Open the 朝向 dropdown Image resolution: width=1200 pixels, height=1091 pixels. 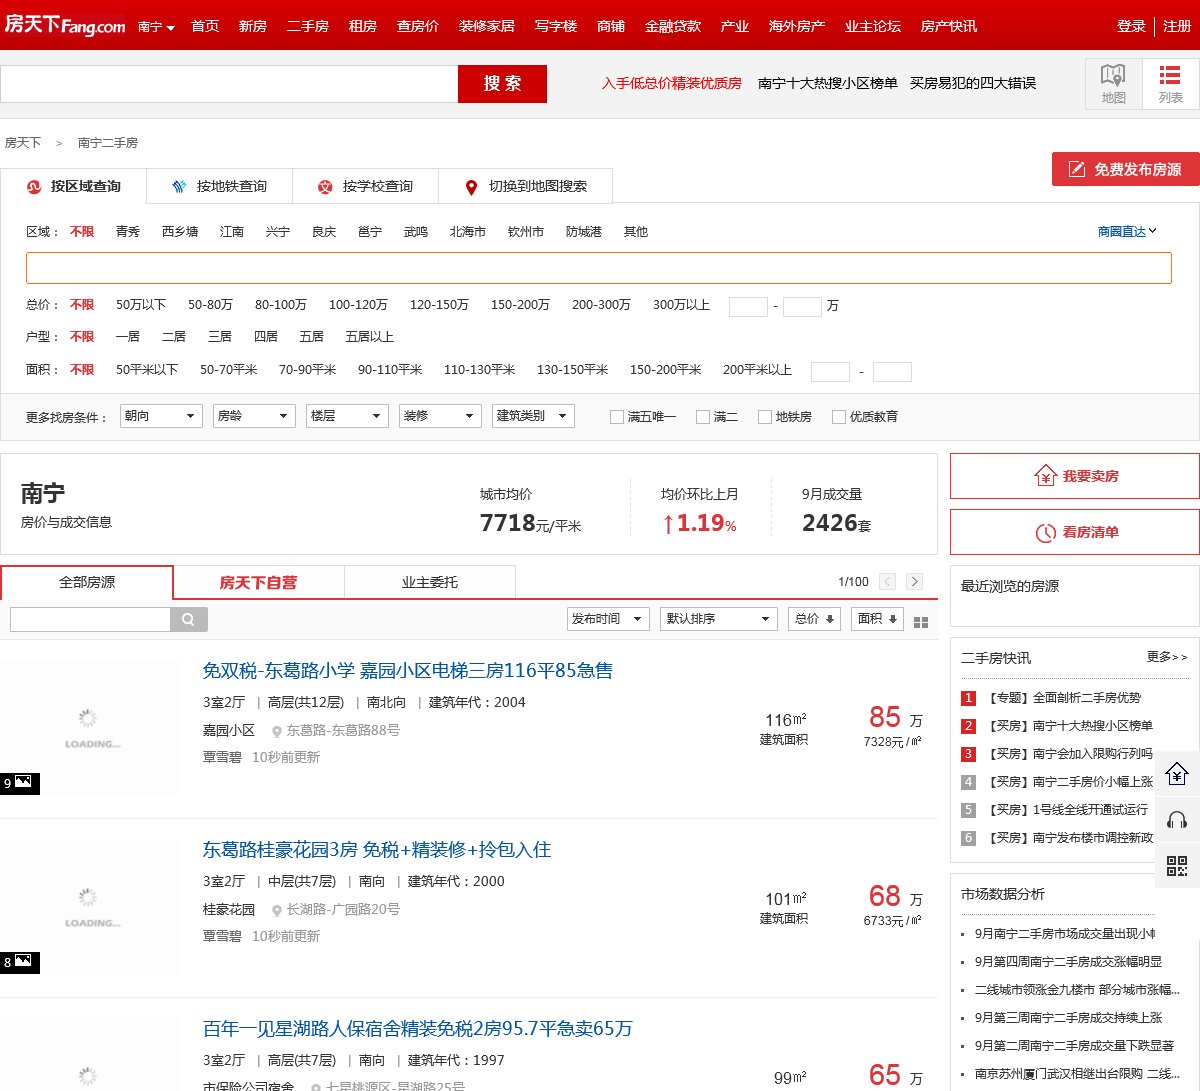point(161,416)
